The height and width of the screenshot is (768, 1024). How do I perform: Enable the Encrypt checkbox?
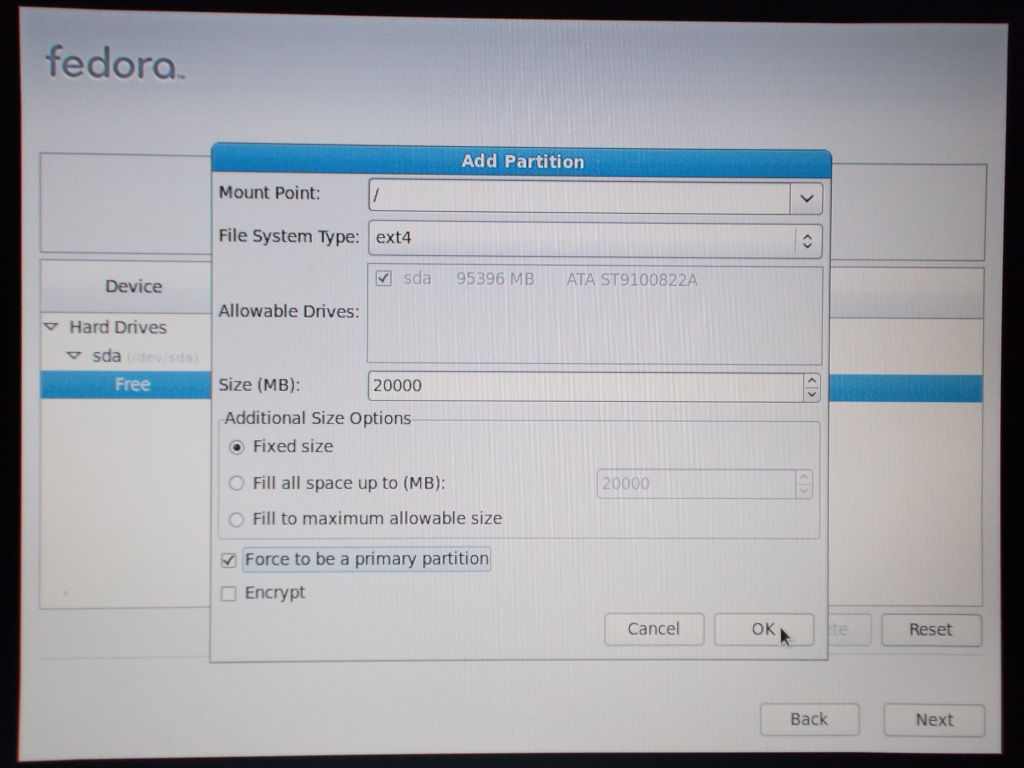click(x=229, y=594)
